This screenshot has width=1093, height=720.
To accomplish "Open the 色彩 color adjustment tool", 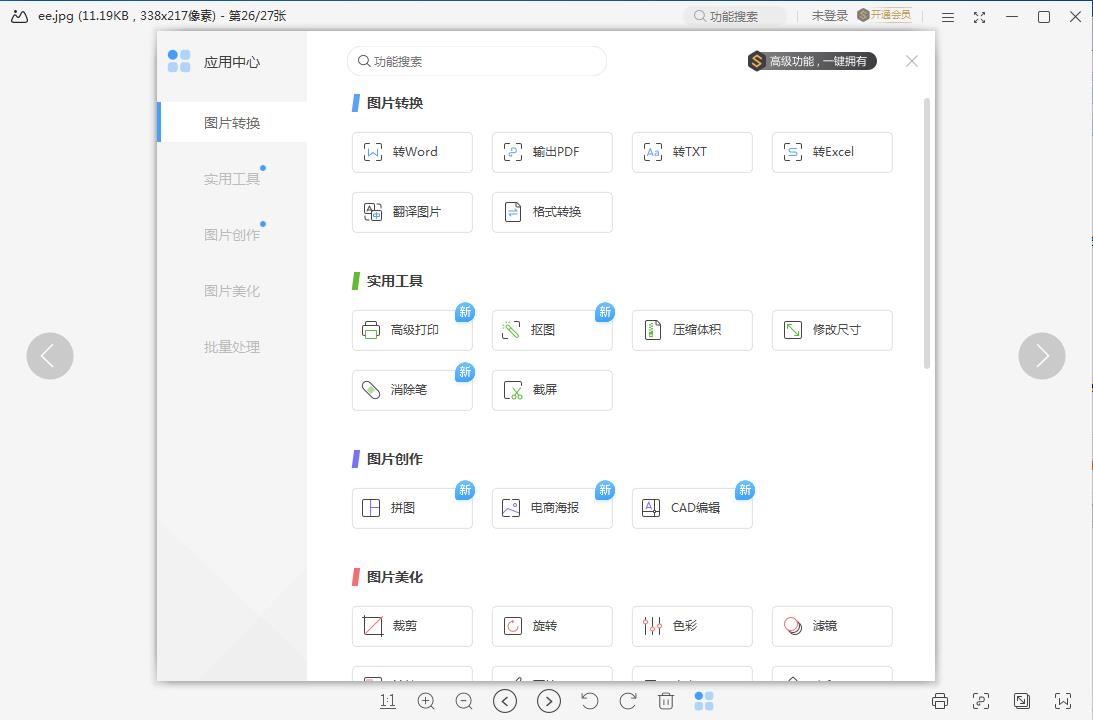I will (692, 626).
